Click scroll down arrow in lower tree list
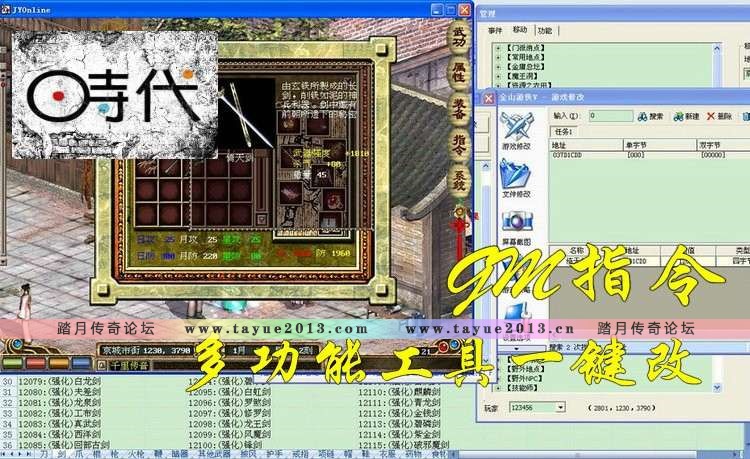This screenshot has height=459, width=750. 717,388
